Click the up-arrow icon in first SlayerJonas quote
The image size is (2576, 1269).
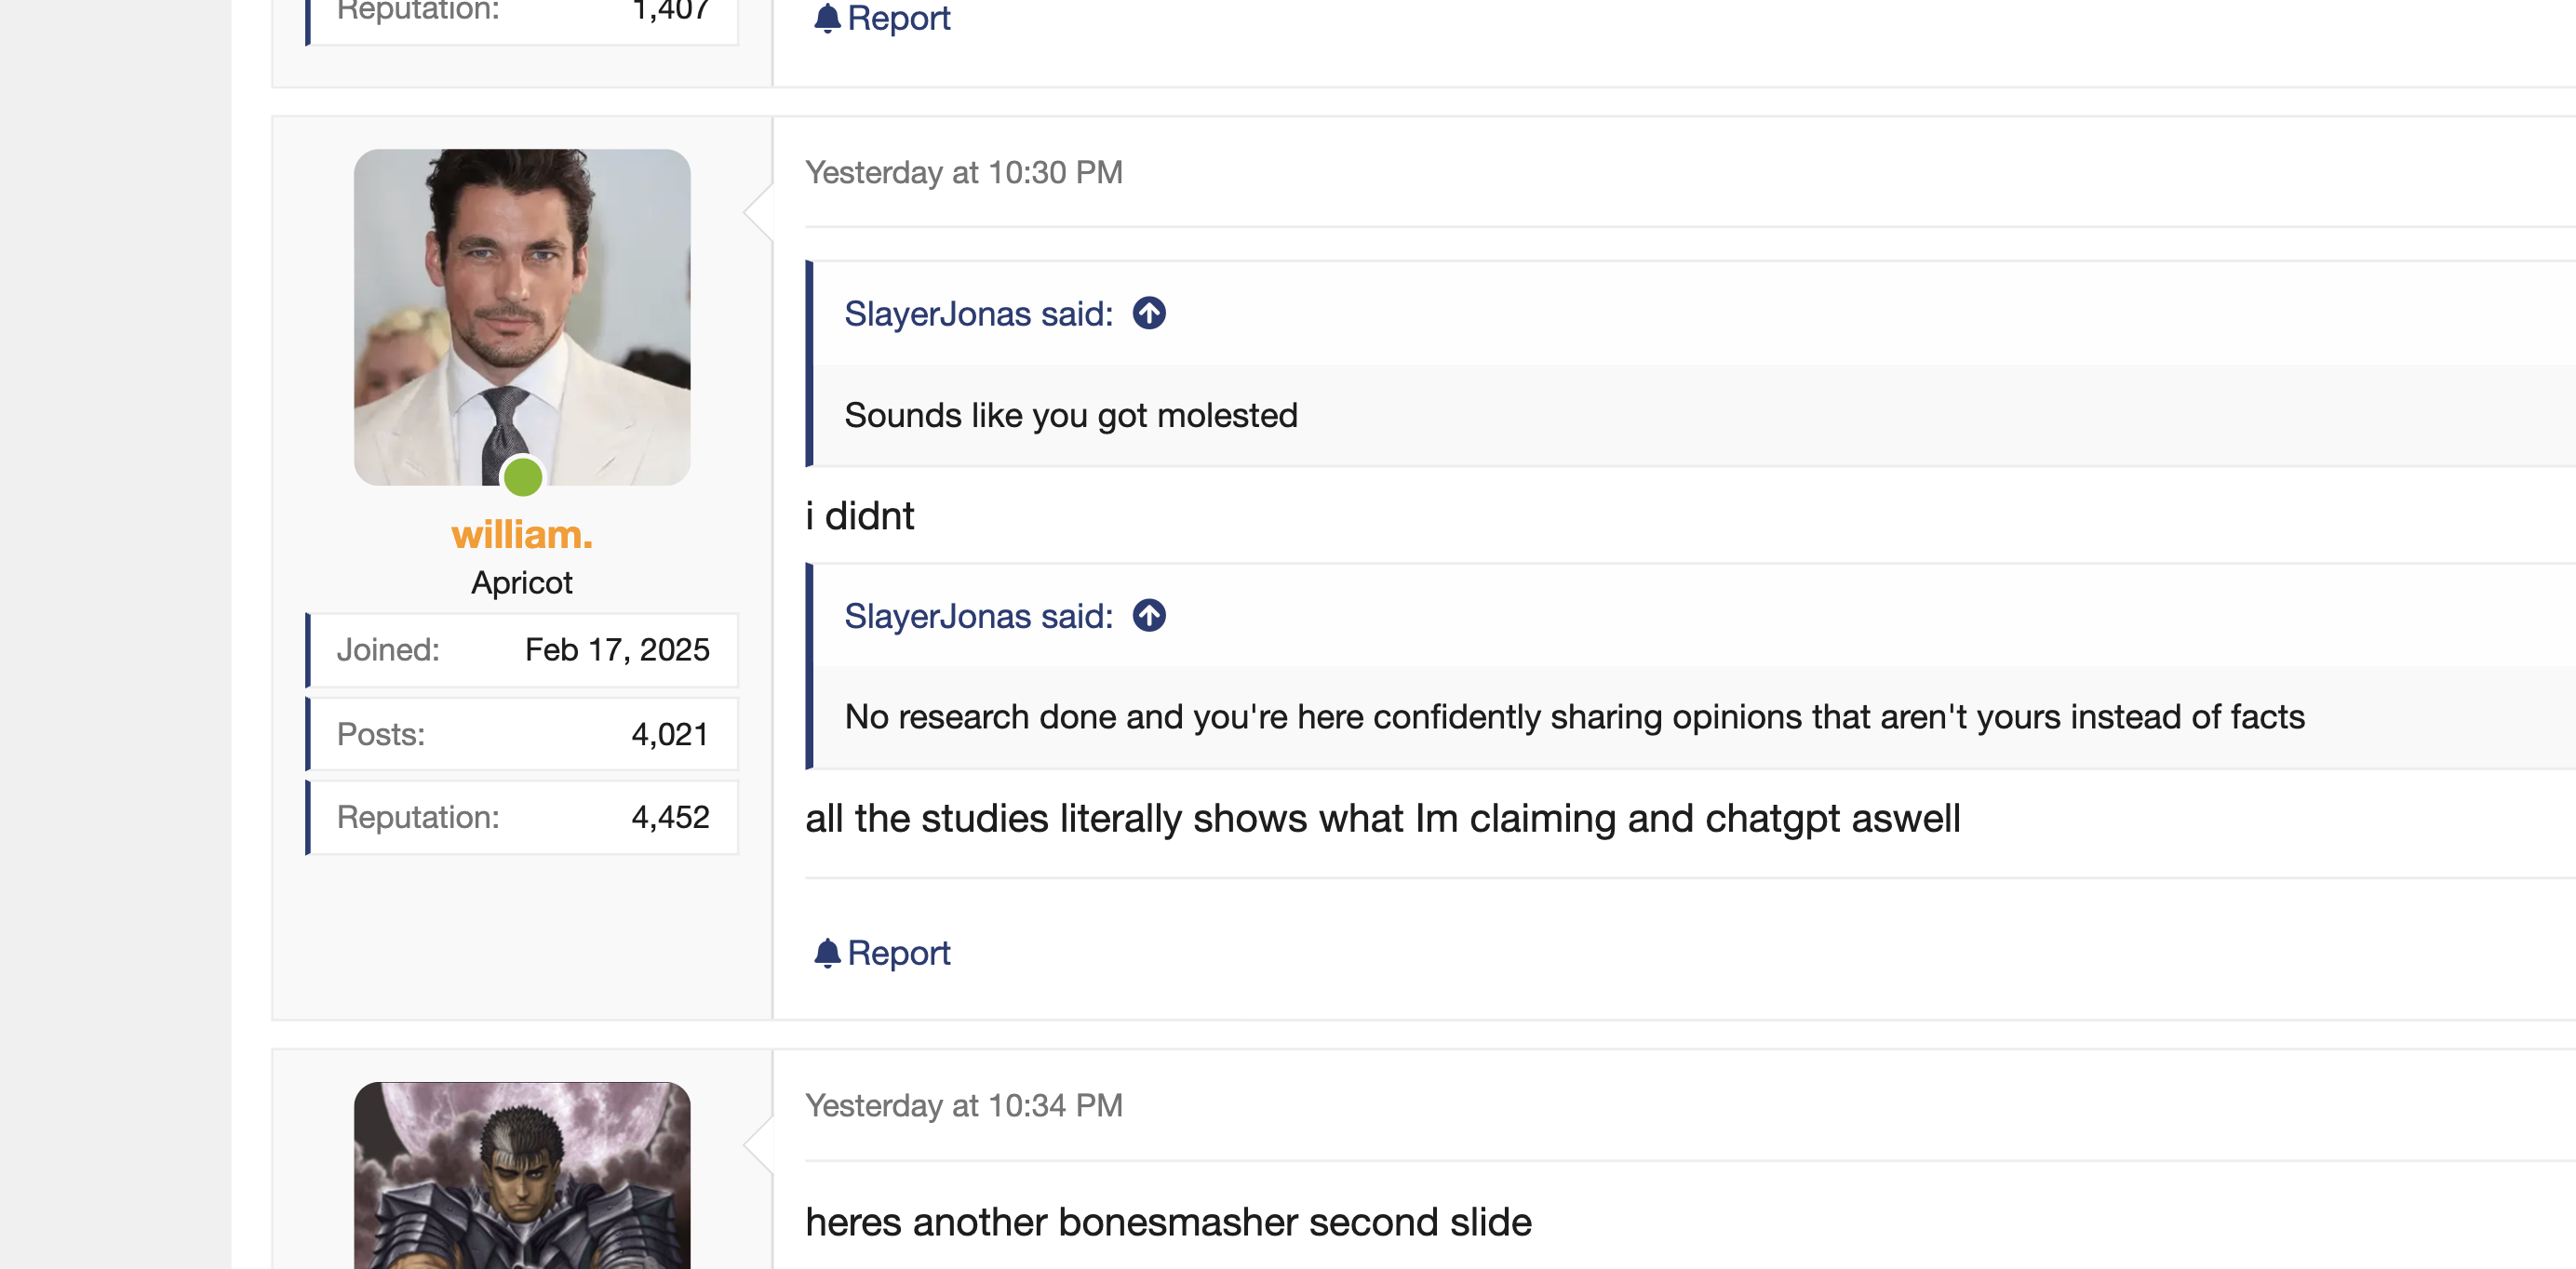pyautogui.click(x=1149, y=314)
